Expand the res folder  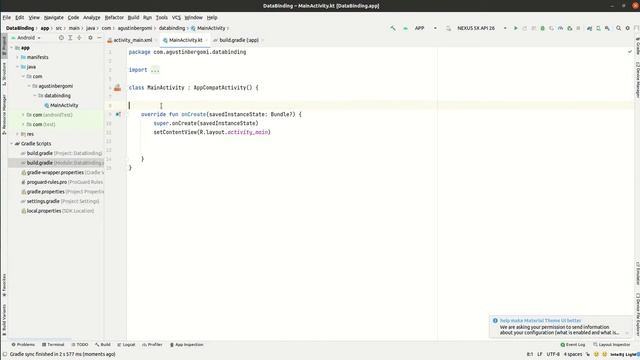[17, 134]
